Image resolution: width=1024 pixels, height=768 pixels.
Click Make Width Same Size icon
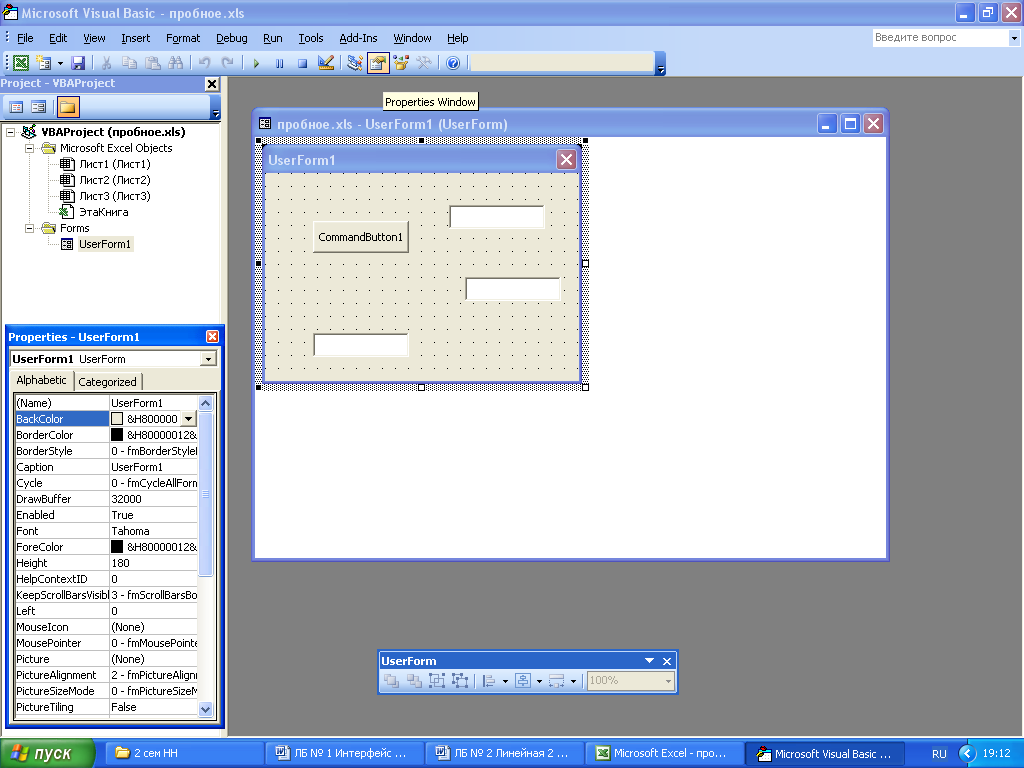[557, 680]
